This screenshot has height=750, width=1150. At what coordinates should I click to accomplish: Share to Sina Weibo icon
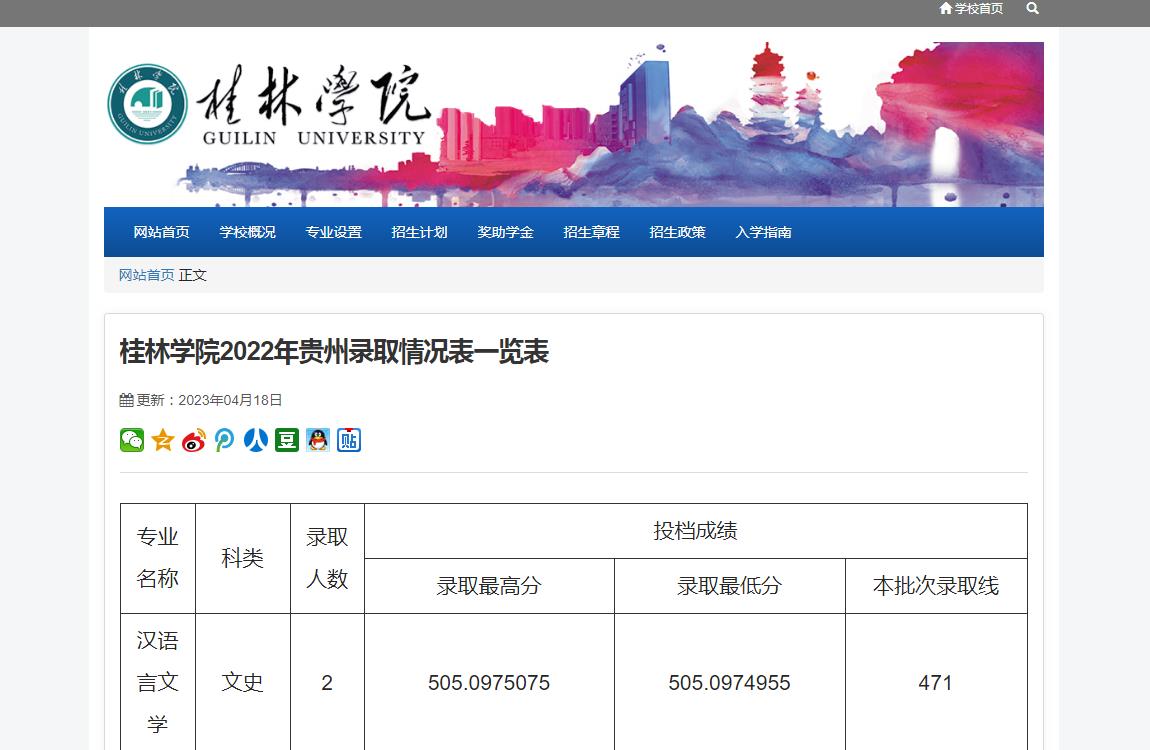(194, 440)
